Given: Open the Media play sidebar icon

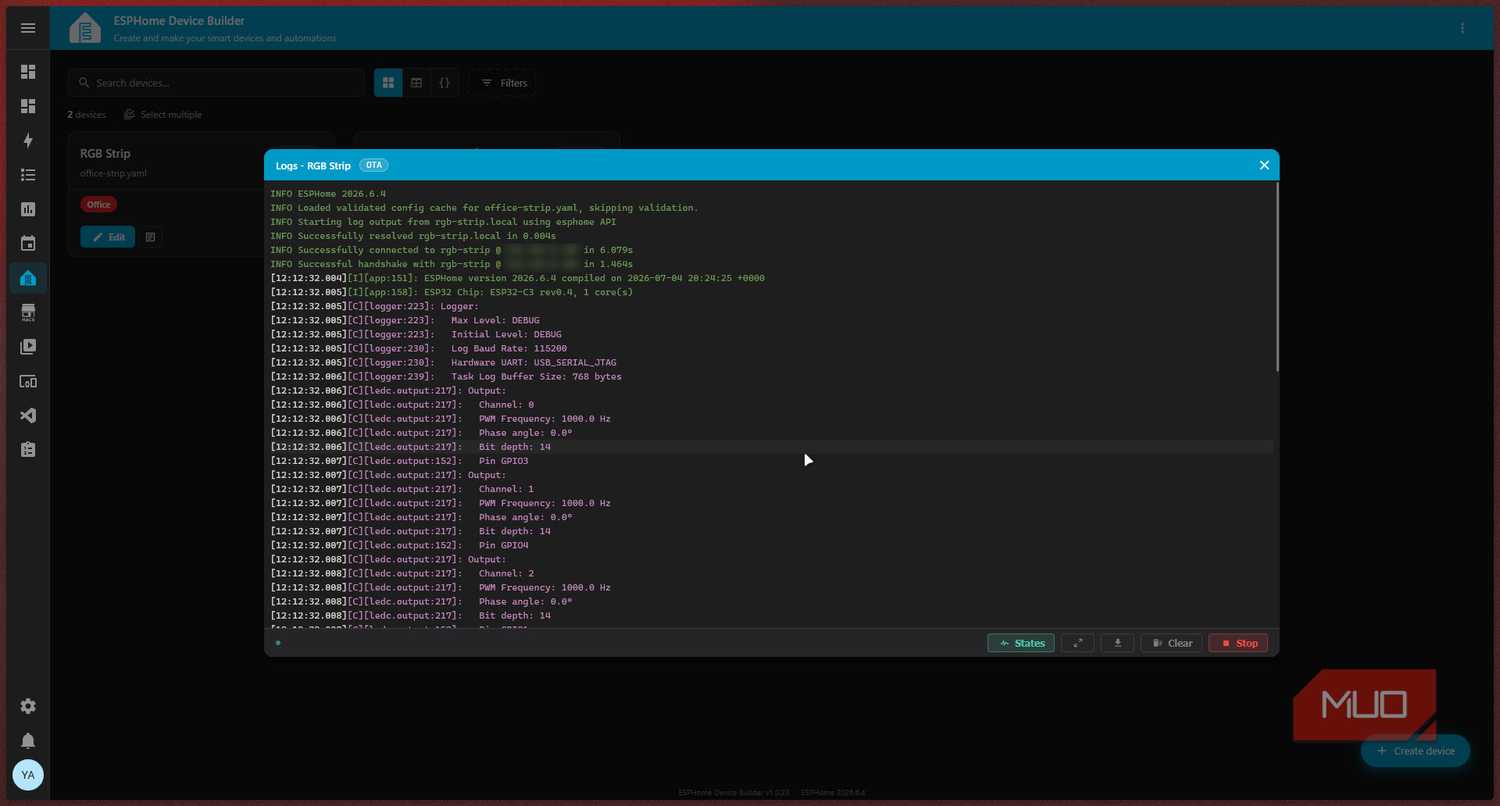Looking at the screenshot, I should pos(28,347).
